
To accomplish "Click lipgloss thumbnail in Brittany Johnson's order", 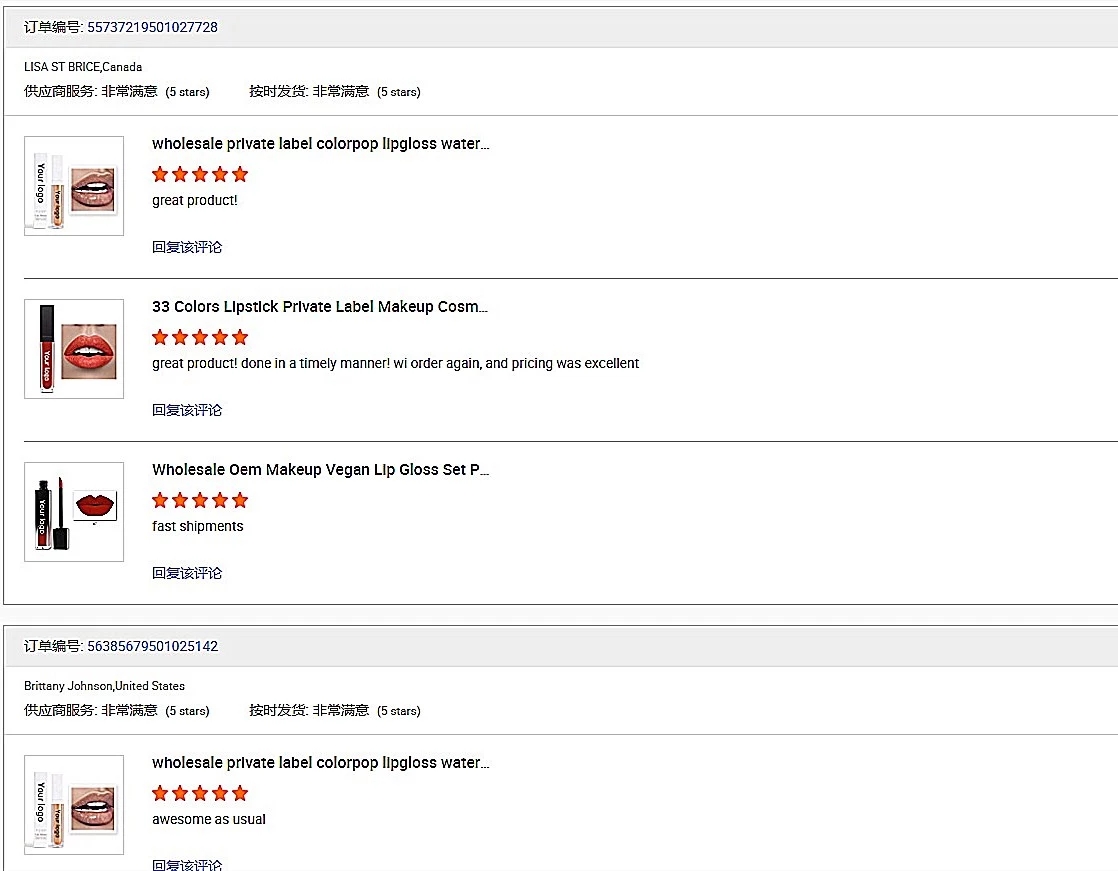I will (74, 805).
